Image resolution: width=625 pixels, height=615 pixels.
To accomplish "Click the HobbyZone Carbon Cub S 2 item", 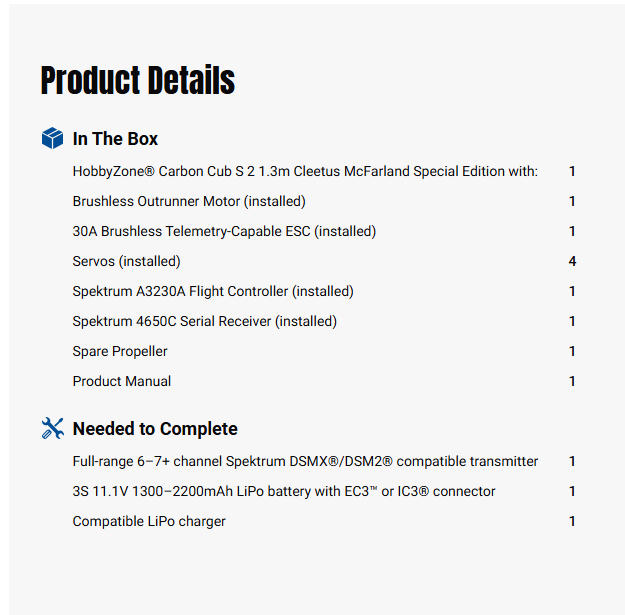I will click(x=305, y=171).
